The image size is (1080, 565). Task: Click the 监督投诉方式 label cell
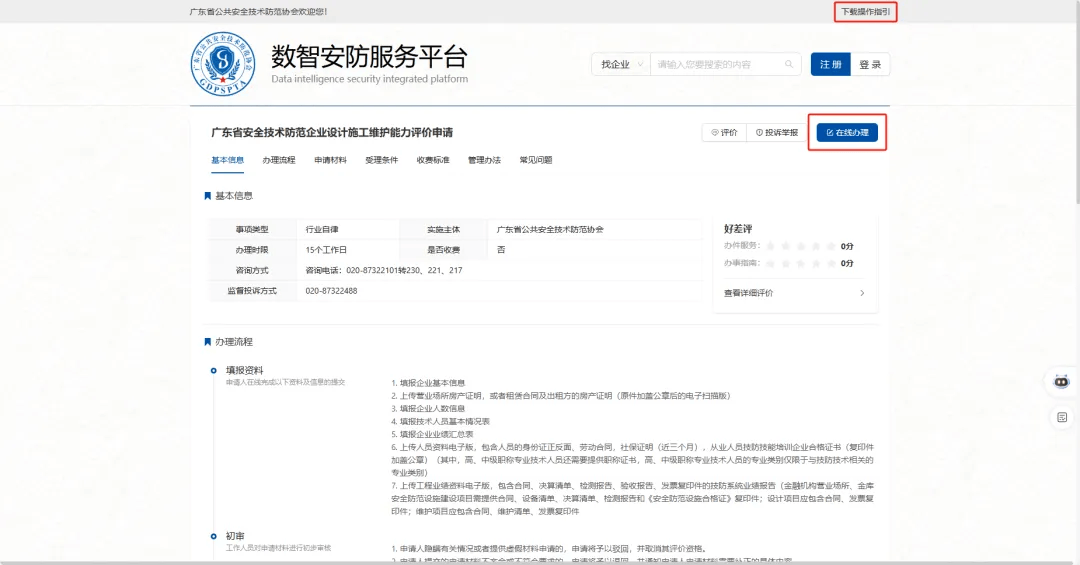252,291
